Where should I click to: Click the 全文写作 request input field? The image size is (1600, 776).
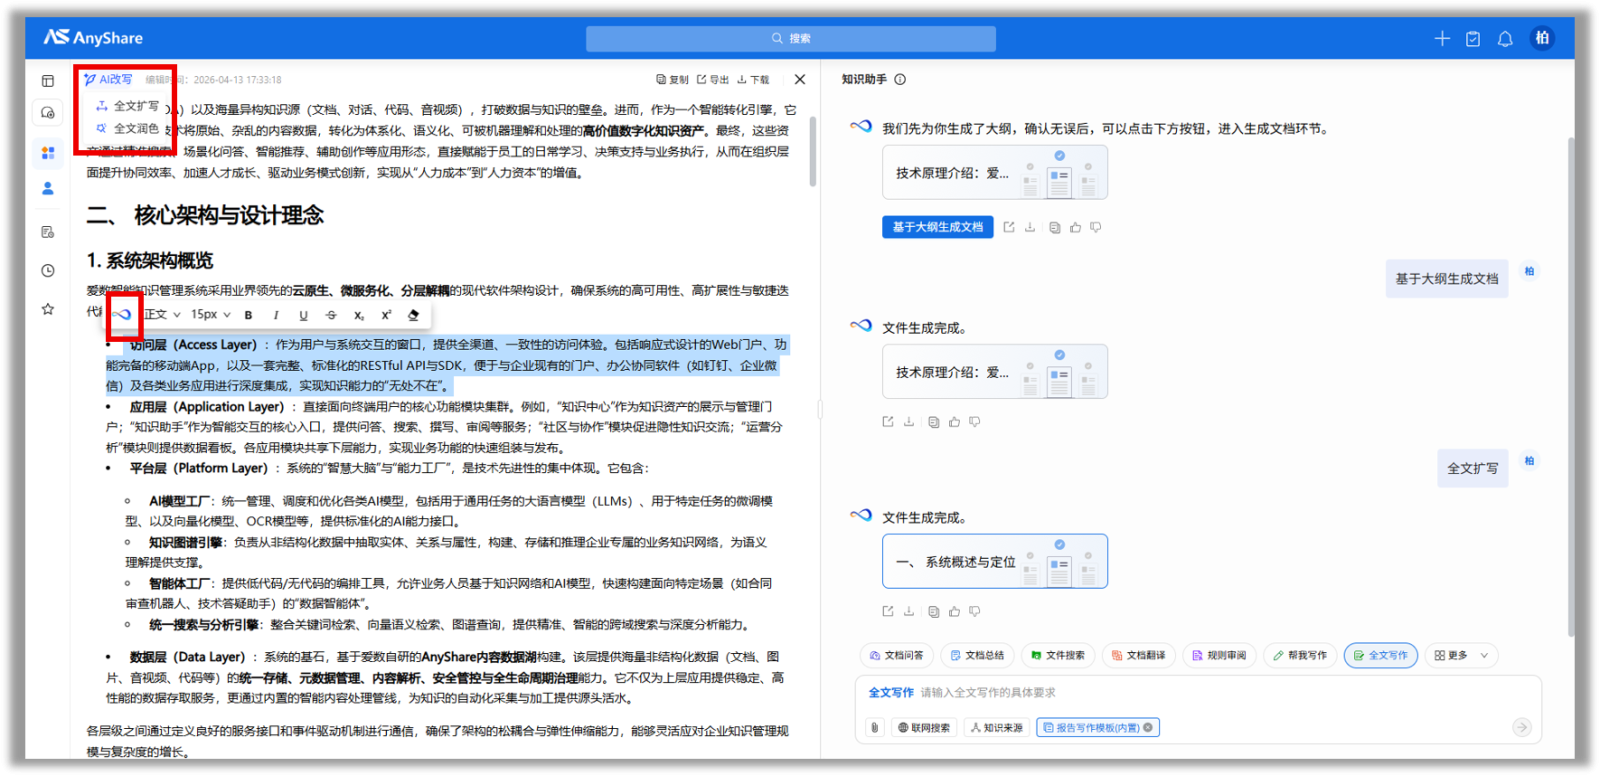click(1200, 693)
